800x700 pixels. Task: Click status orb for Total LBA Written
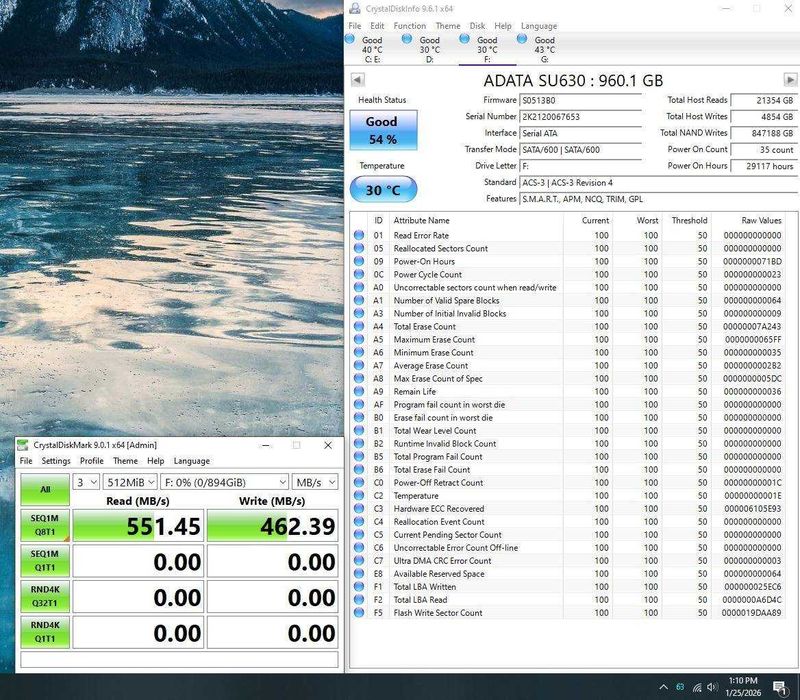[x=359, y=587]
